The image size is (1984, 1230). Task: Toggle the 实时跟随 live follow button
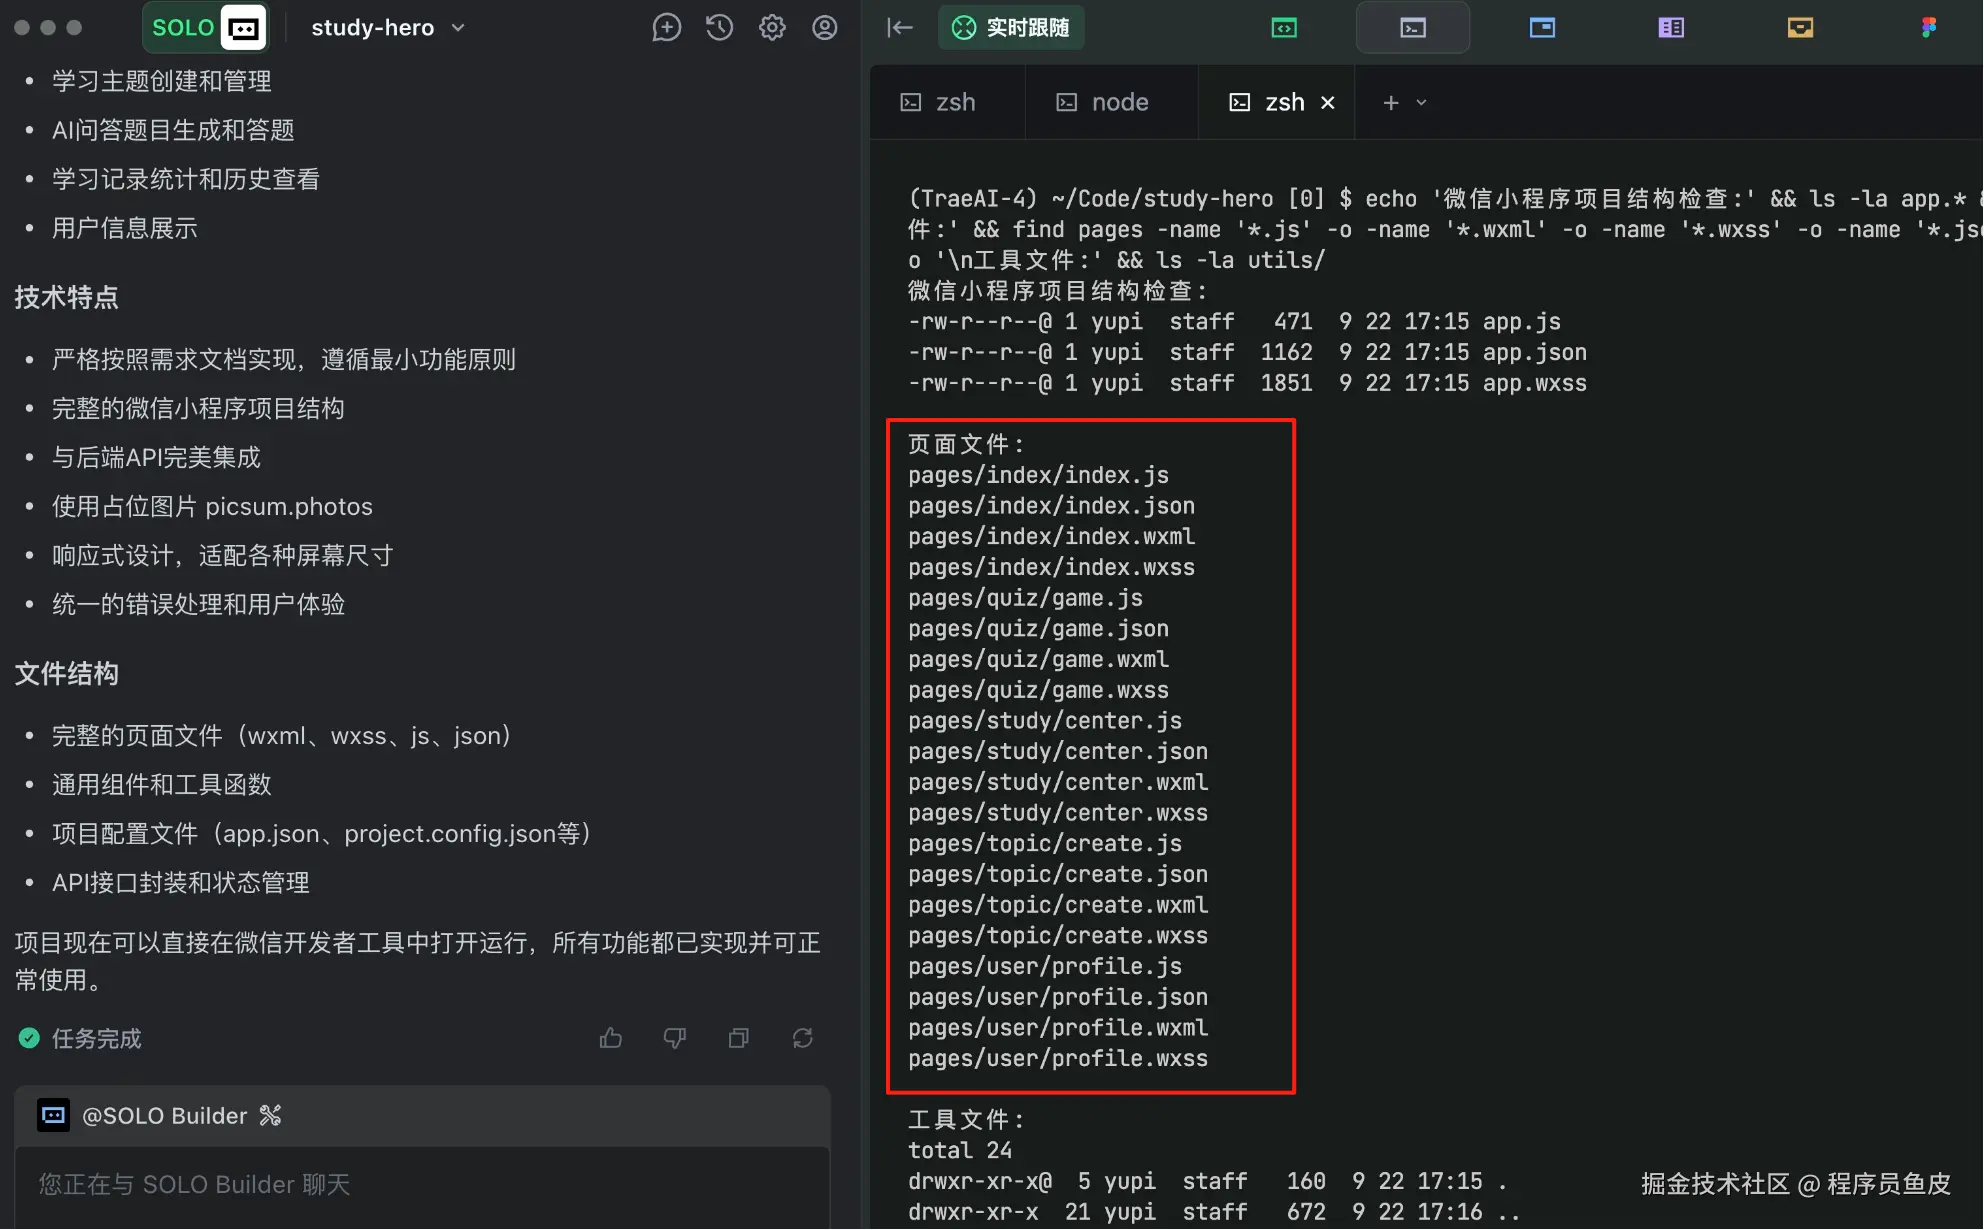(x=1011, y=28)
